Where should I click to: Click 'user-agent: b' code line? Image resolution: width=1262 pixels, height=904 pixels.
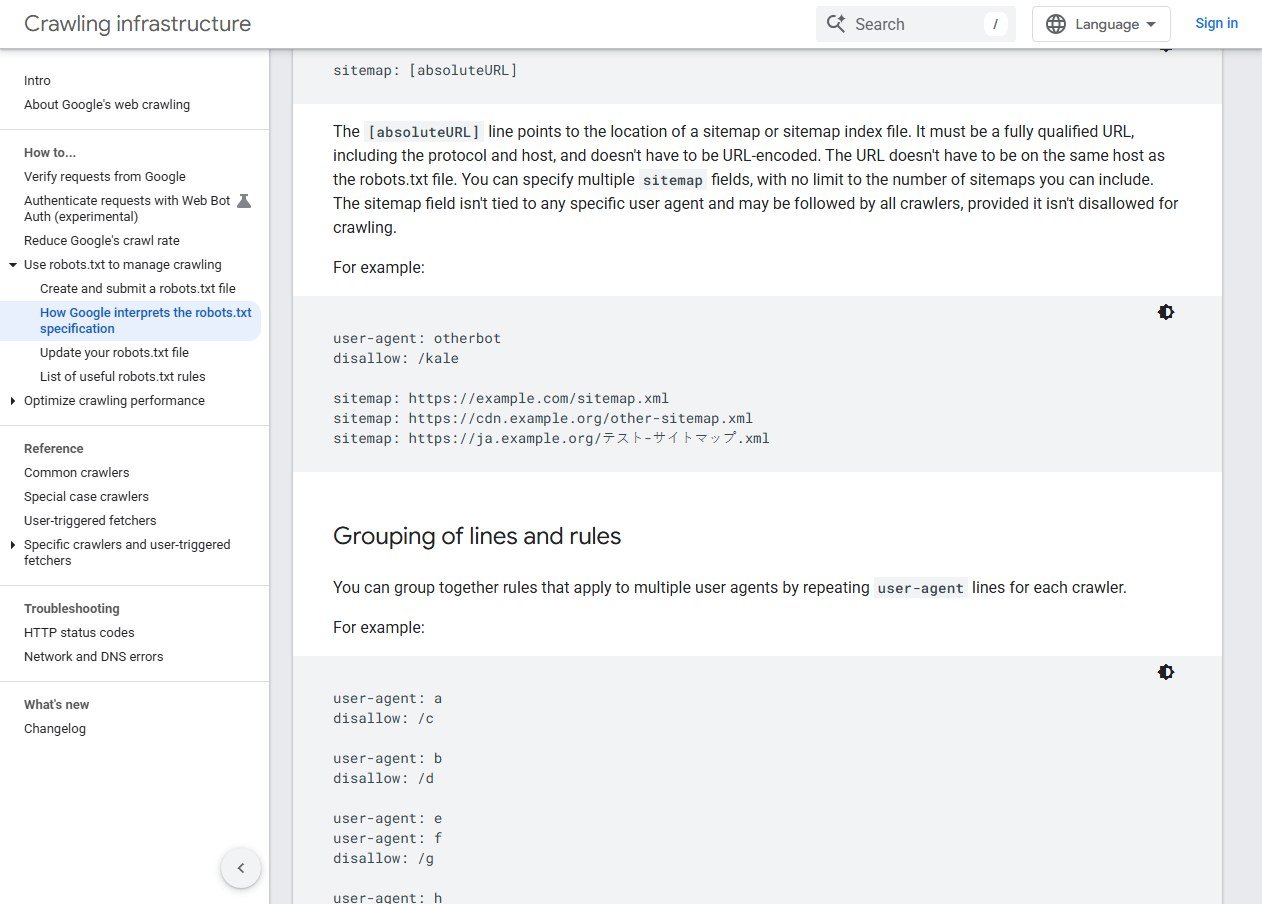(x=388, y=758)
